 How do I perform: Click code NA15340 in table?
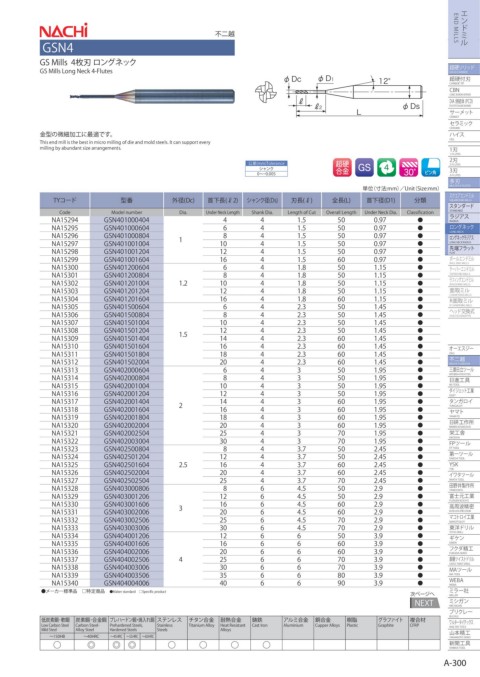click(65, 583)
